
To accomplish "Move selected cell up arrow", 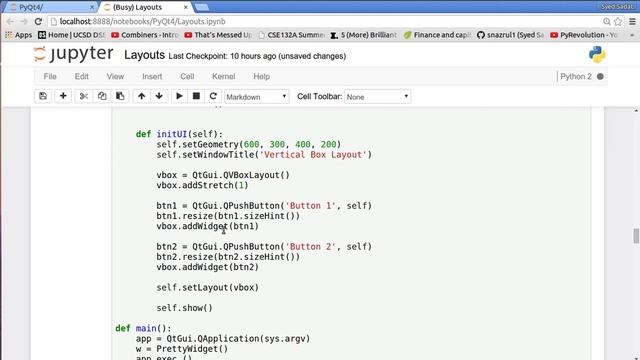I will tap(141, 96).
